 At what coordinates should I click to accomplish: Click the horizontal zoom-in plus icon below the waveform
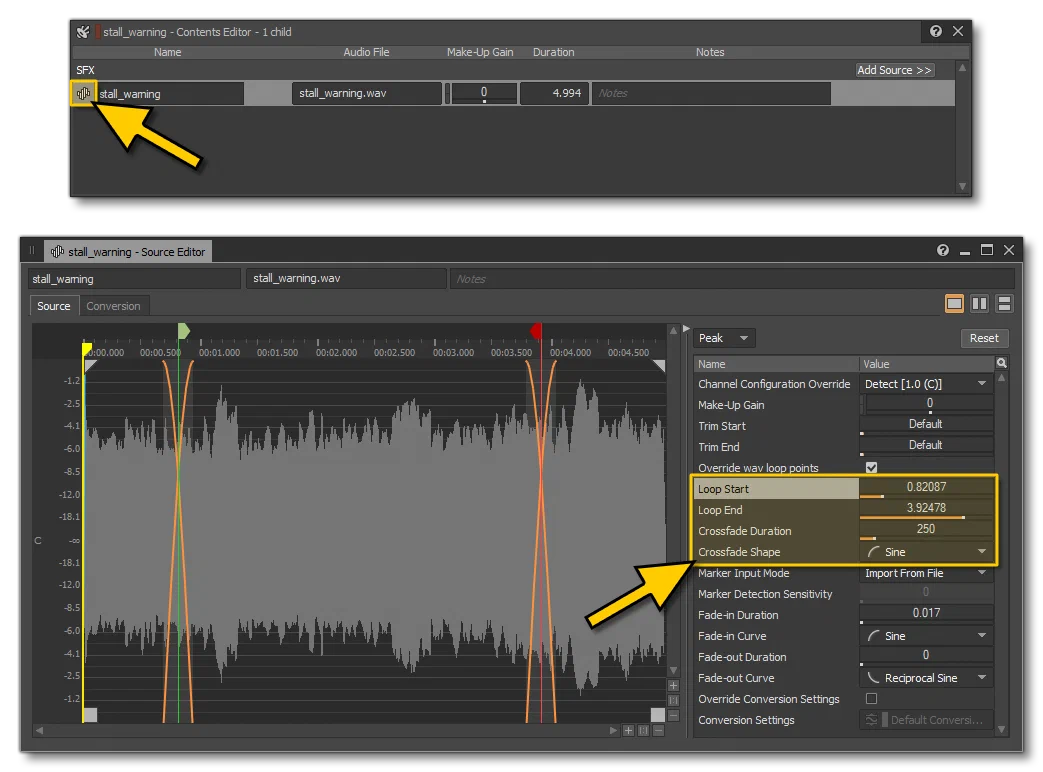click(628, 730)
